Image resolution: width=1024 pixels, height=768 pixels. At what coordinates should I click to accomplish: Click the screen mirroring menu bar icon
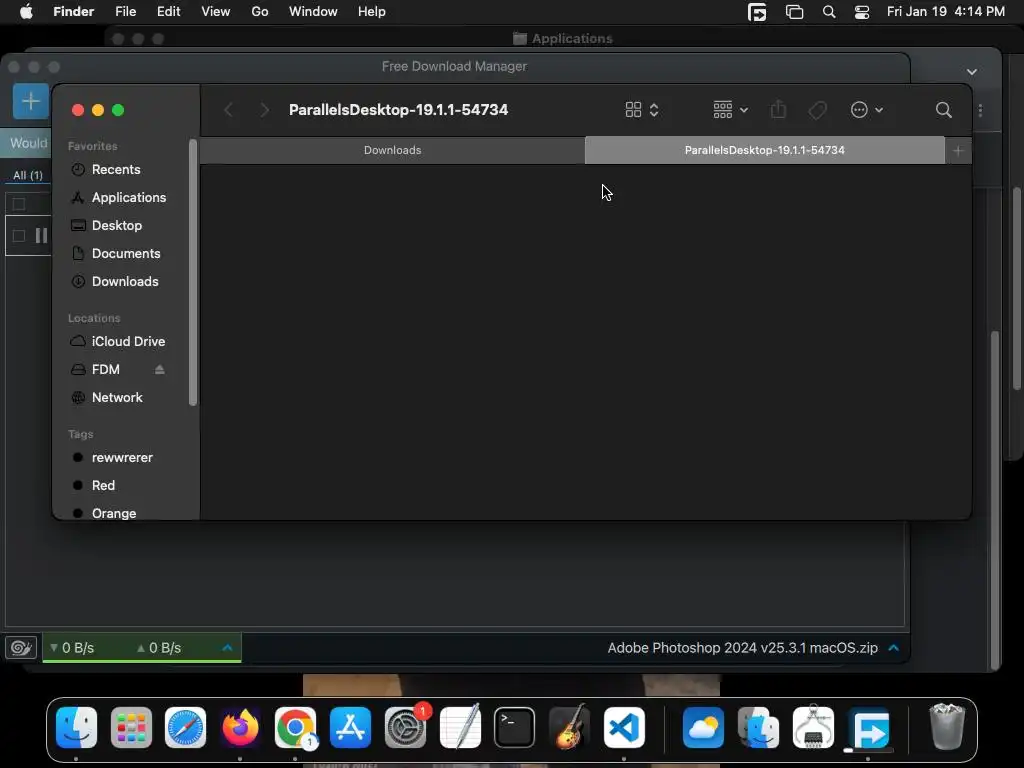tap(794, 12)
